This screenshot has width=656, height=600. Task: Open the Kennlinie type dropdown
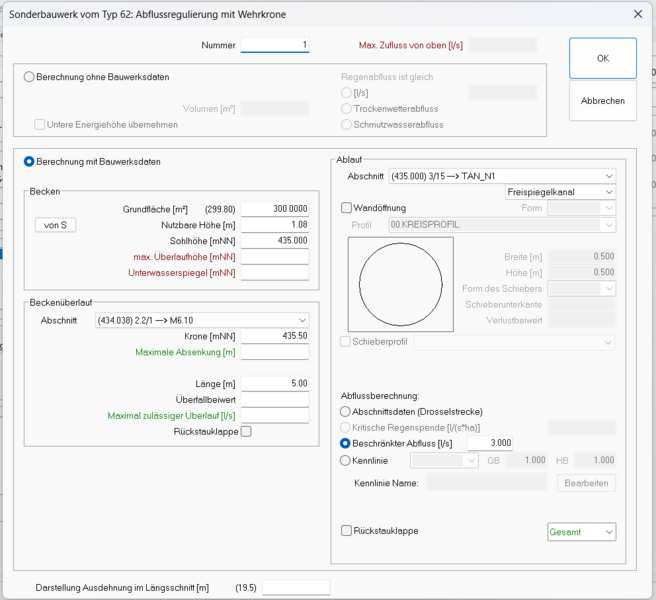[x=444, y=461]
